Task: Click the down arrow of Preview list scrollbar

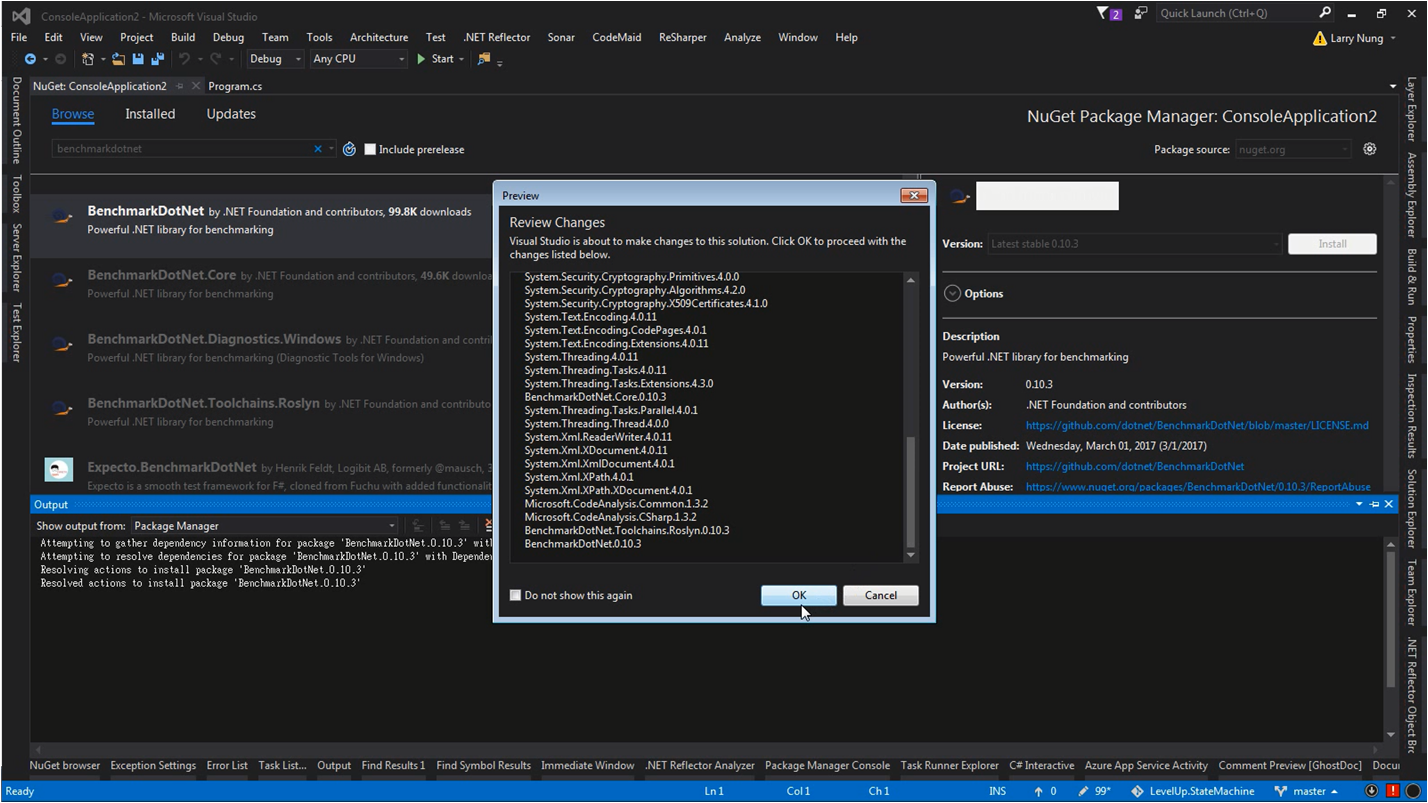Action: pos(910,555)
